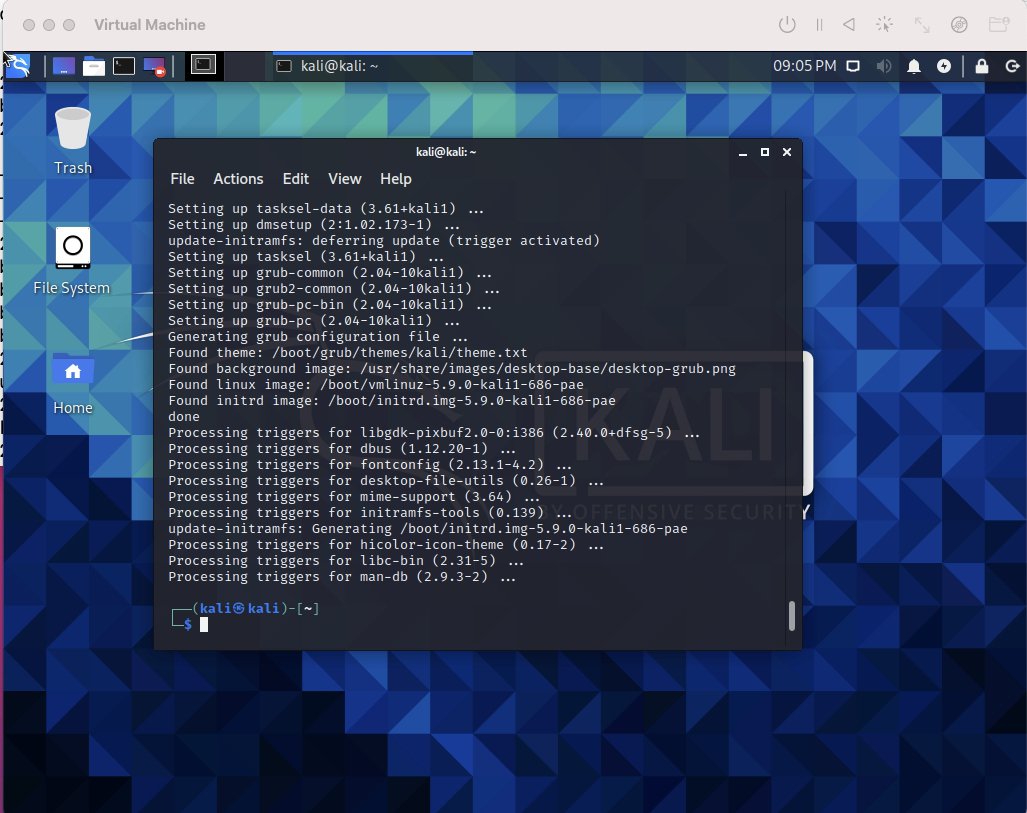Viewport: 1027px width, 813px height.
Task: Select the workspace switcher thumbnail
Action: [204, 65]
